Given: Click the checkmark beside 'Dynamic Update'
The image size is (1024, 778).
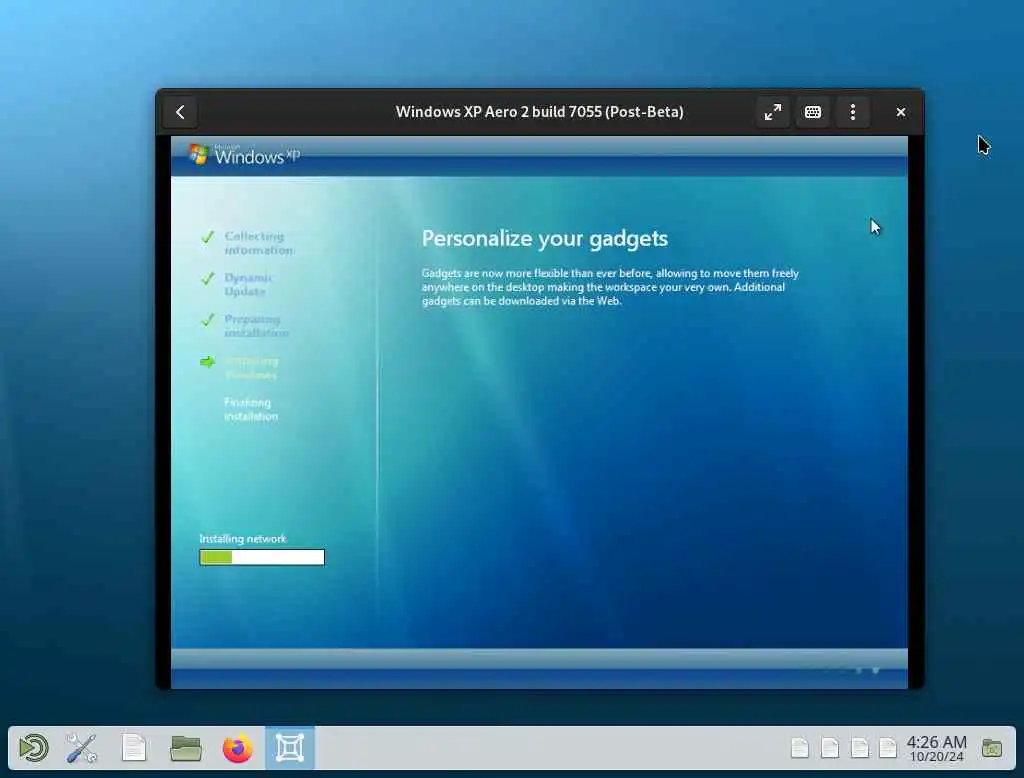Looking at the screenshot, I should [208, 278].
